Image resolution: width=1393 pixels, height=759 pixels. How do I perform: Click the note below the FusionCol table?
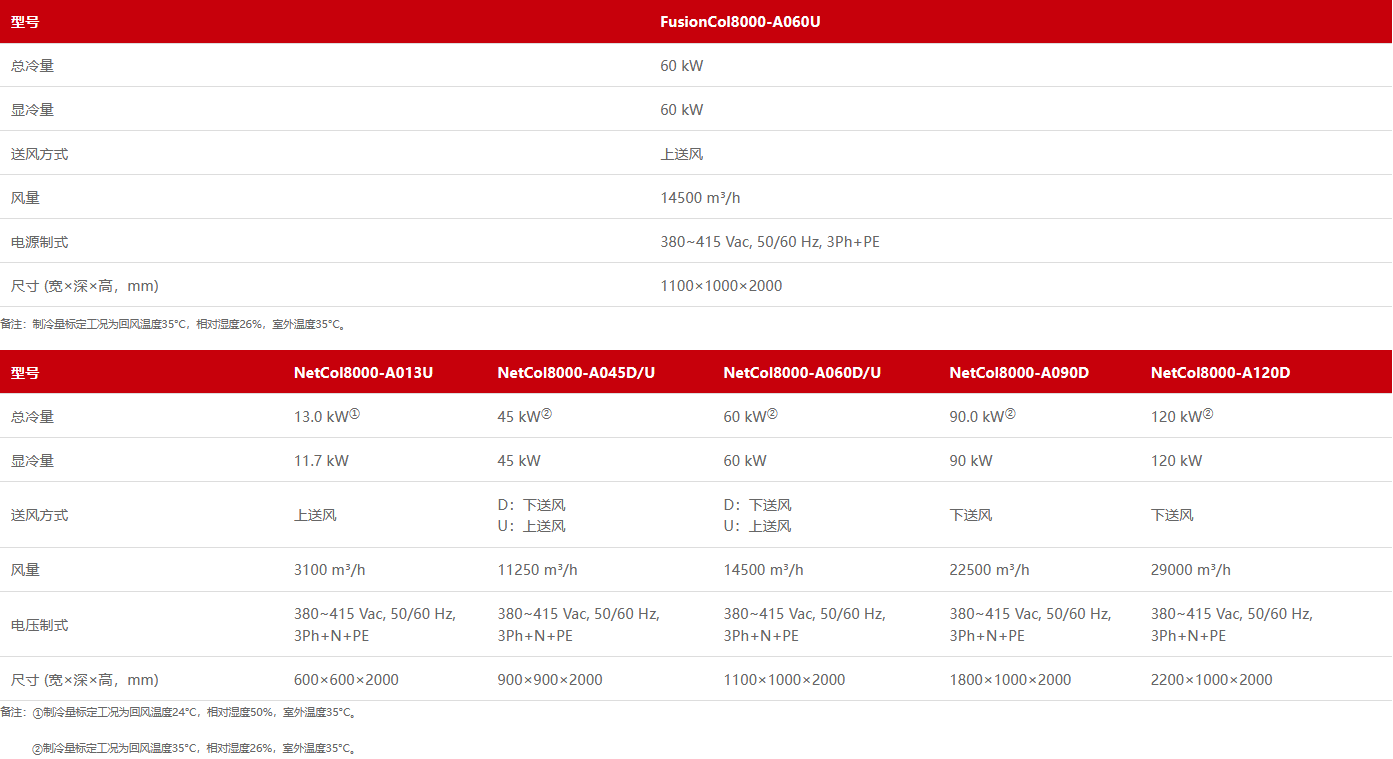pyautogui.click(x=173, y=324)
